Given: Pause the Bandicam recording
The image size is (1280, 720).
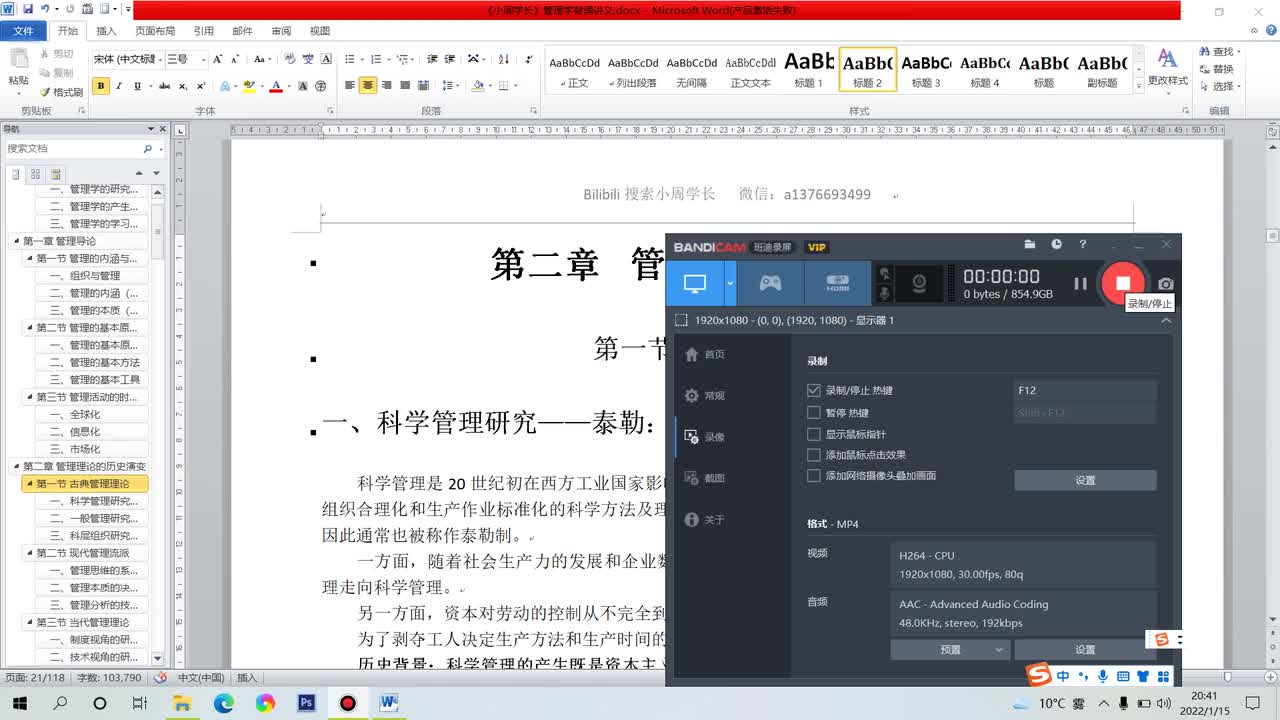Looking at the screenshot, I should click(x=1080, y=284).
